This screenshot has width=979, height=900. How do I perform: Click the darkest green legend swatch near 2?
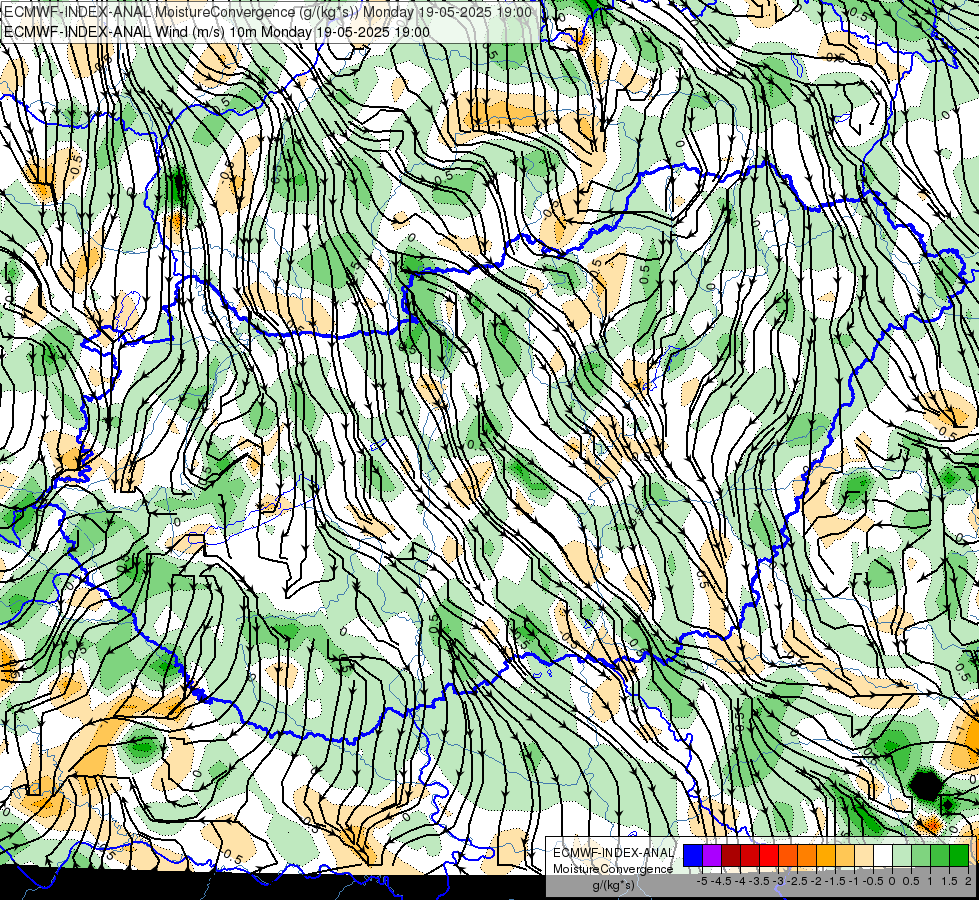959,856
